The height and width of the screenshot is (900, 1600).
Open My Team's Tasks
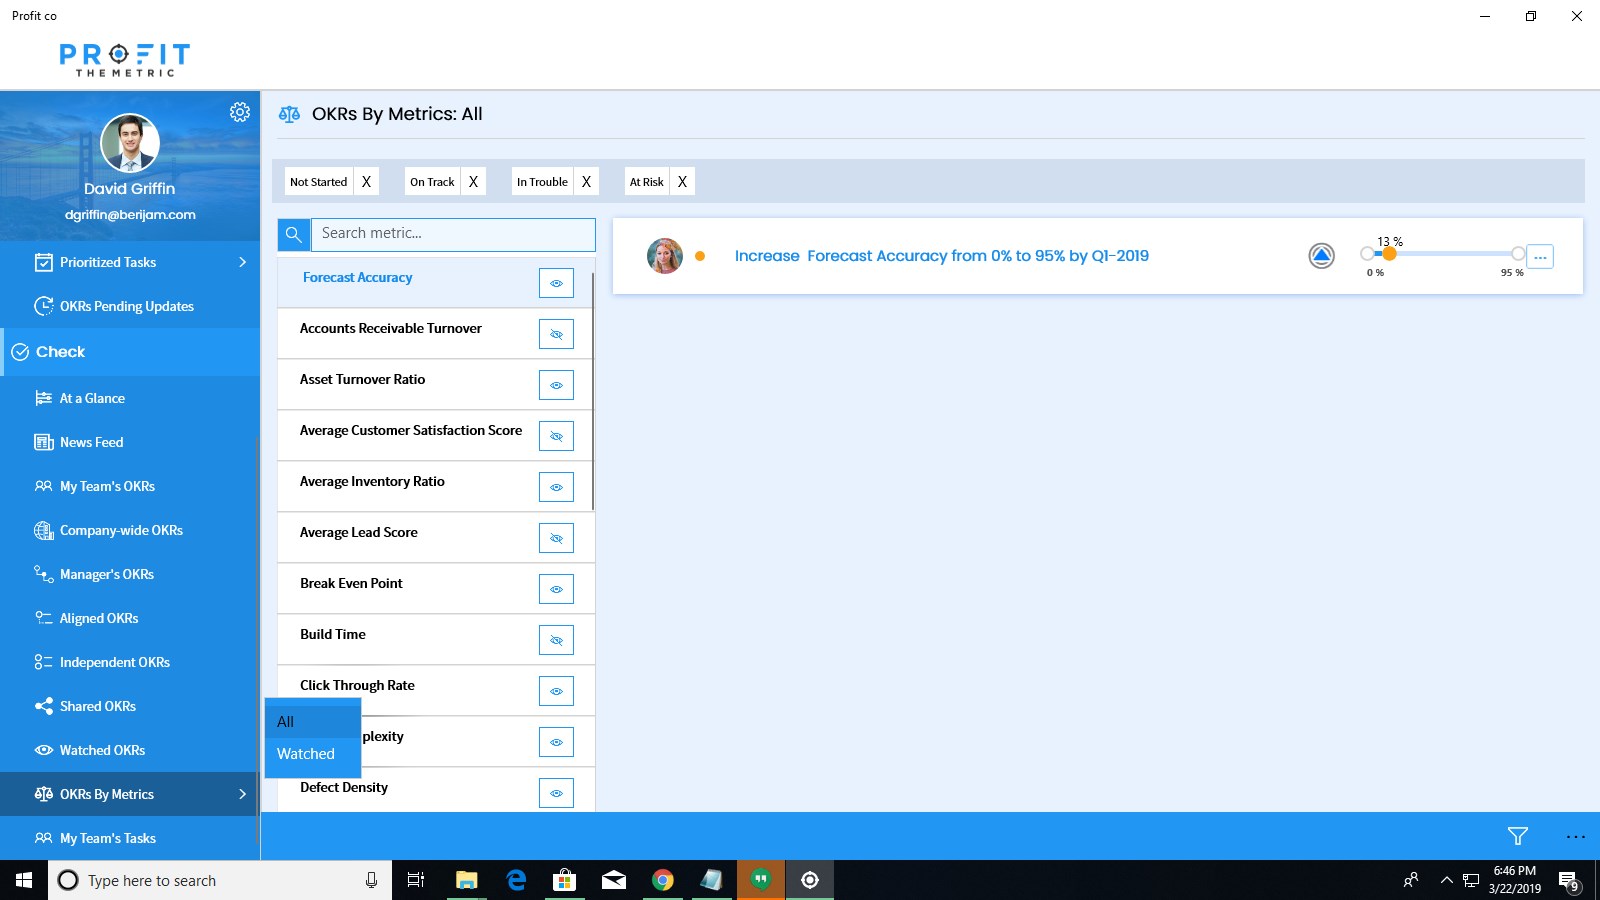[x=130, y=838]
